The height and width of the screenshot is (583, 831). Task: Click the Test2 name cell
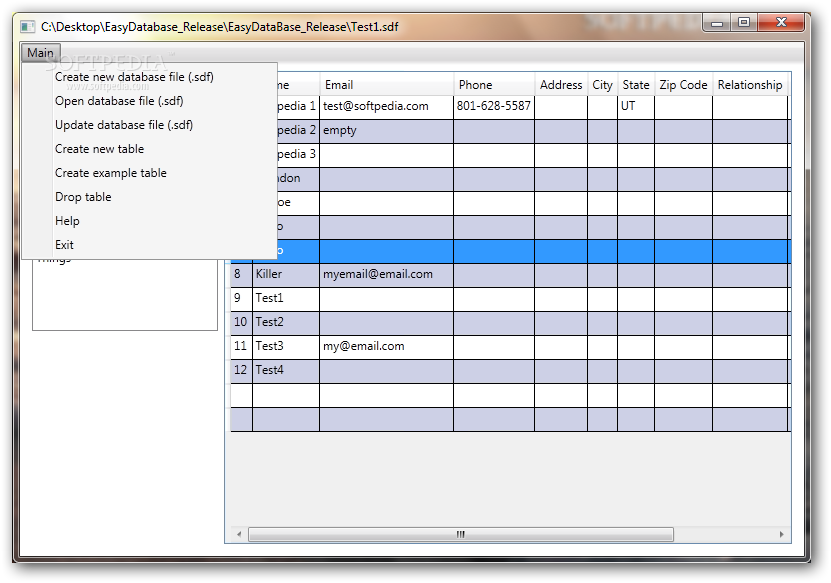[x=286, y=323]
